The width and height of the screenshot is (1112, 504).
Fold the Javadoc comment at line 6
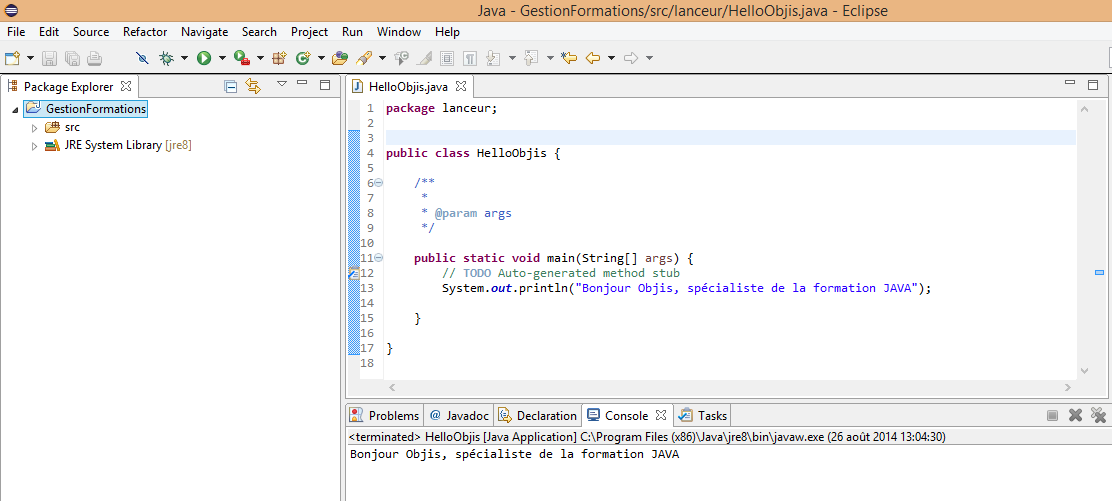coord(379,183)
